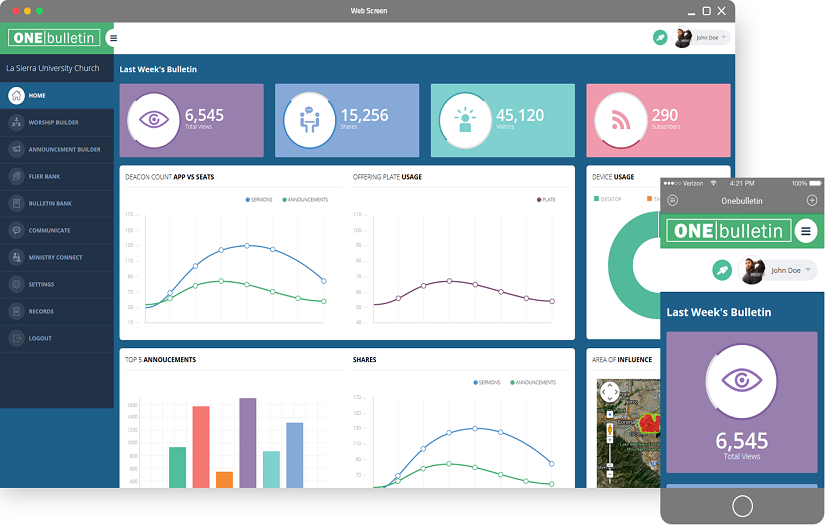The width and height of the screenshot is (825, 525).
Task: Click the orange bar in Top 5 Announcements
Action: pyautogui.click(x=224, y=480)
